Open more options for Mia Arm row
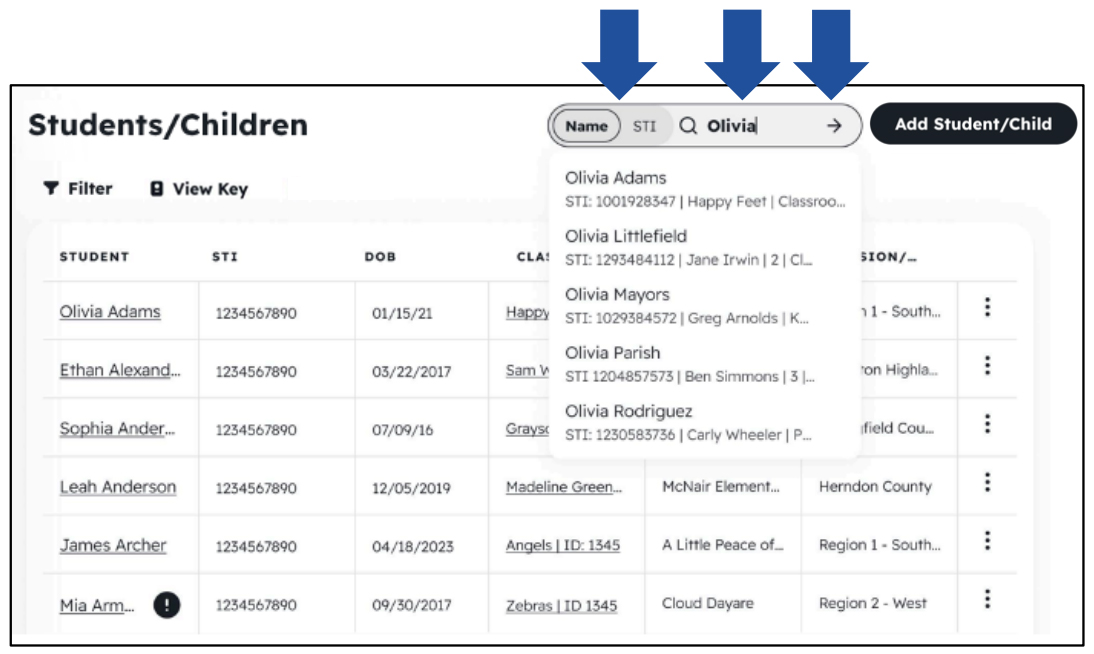The width and height of the screenshot is (1094, 654). (987, 599)
